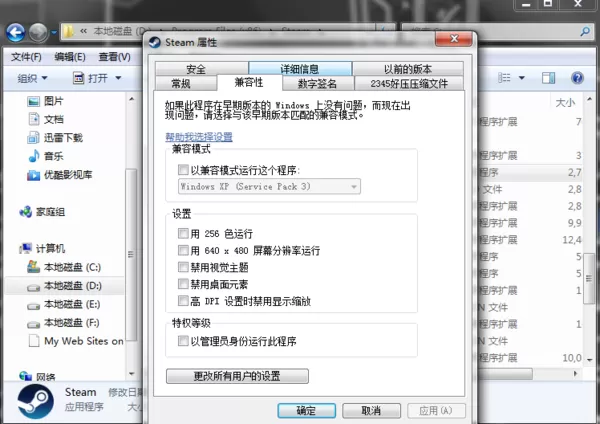Click the 取消 button

pyautogui.click(x=371, y=411)
